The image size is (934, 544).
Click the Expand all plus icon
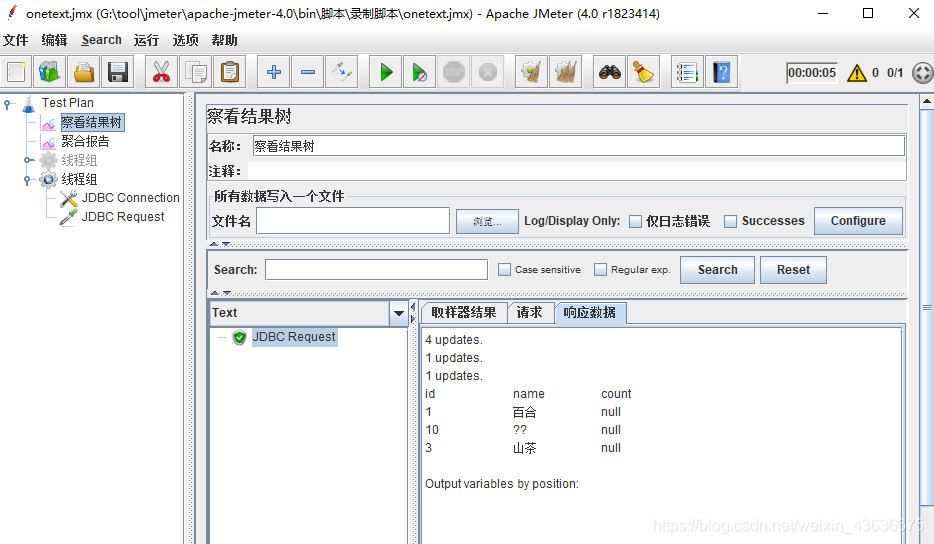273,72
